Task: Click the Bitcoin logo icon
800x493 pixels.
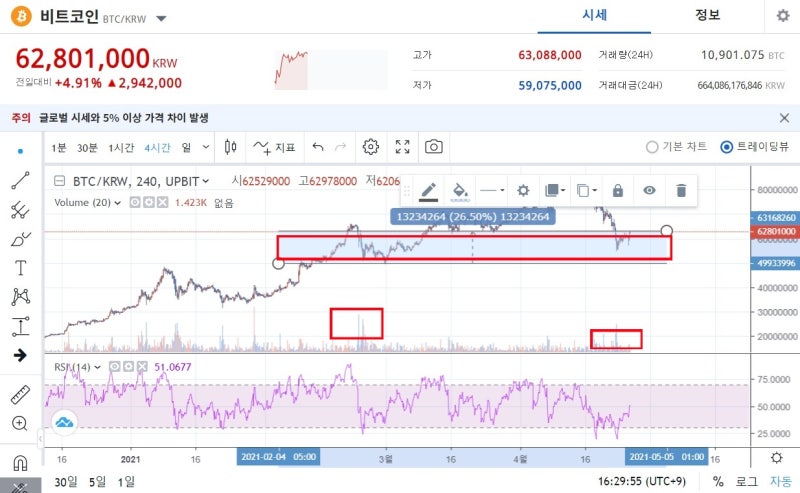Action: click(21, 16)
